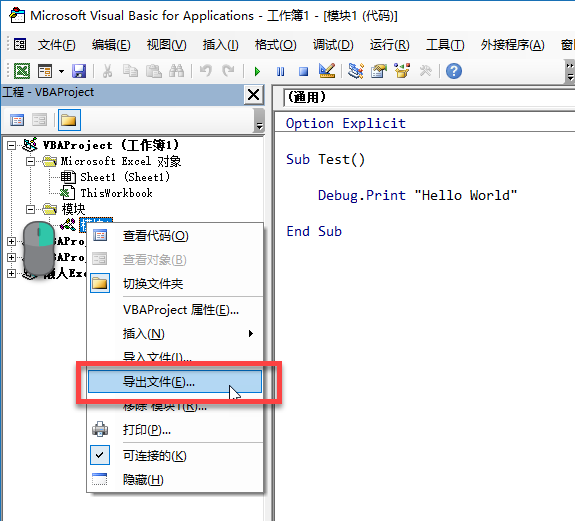The image size is (575, 521).
Task: Click the VBA control menu icon in menu bar
Action: (20, 45)
